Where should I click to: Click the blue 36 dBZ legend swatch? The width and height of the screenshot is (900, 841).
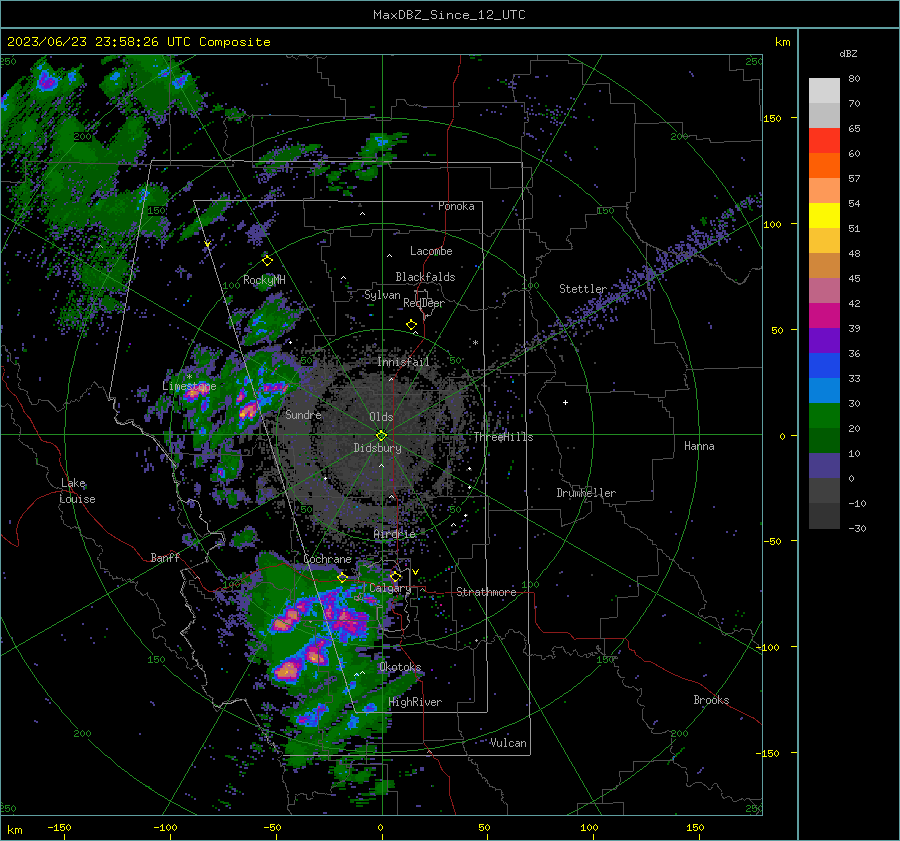tap(824, 365)
